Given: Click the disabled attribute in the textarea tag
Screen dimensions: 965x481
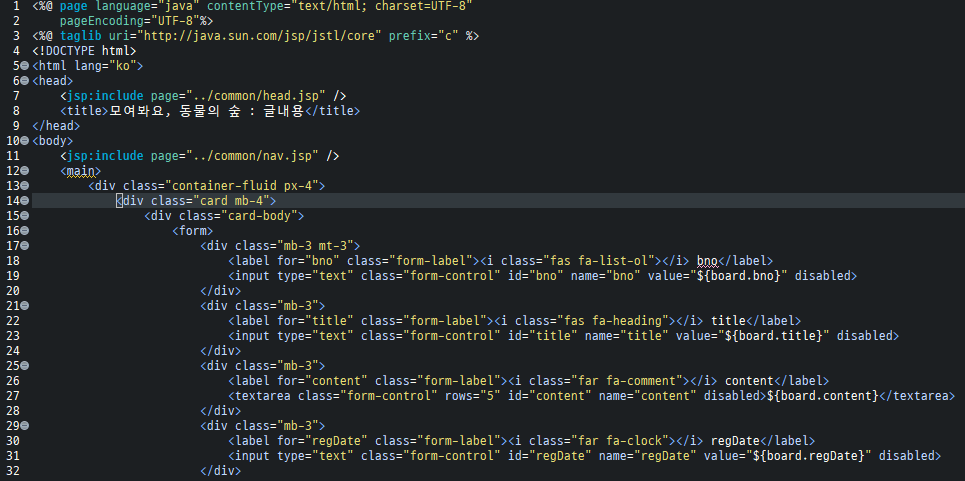Looking at the screenshot, I should coord(732,397).
